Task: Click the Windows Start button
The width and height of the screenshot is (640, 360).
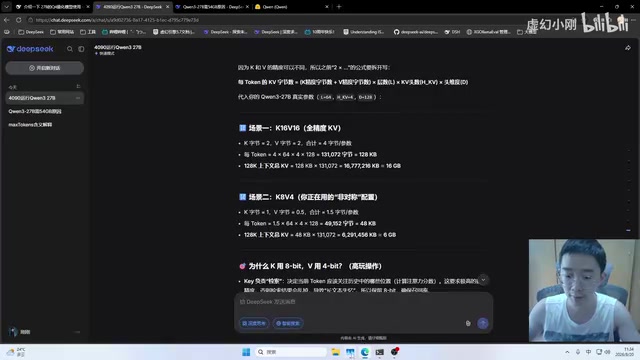Action: tap(246, 352)
